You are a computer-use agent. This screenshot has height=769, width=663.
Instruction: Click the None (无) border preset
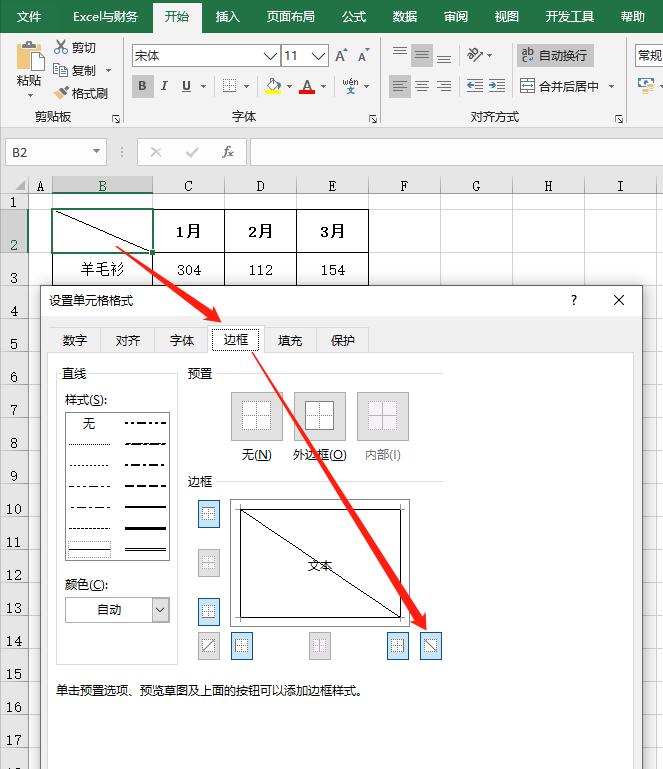tap(256, 416)
